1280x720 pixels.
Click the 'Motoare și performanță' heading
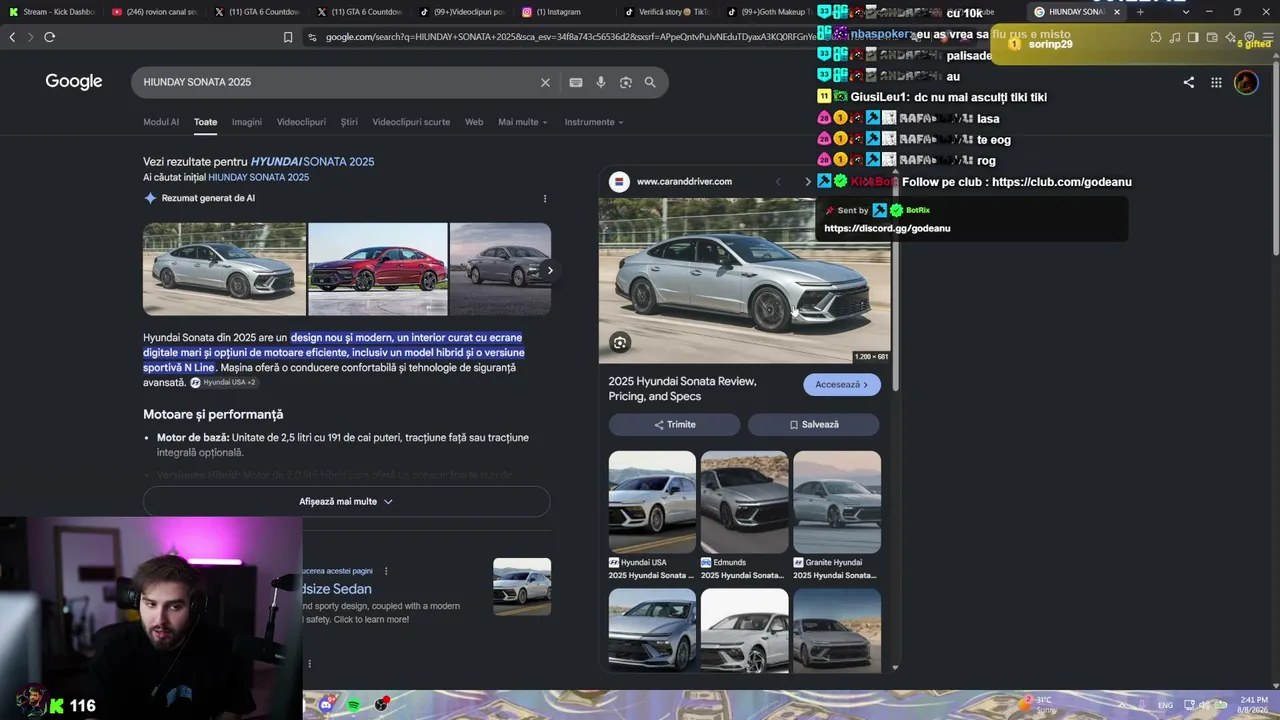(x=213, y=414)
